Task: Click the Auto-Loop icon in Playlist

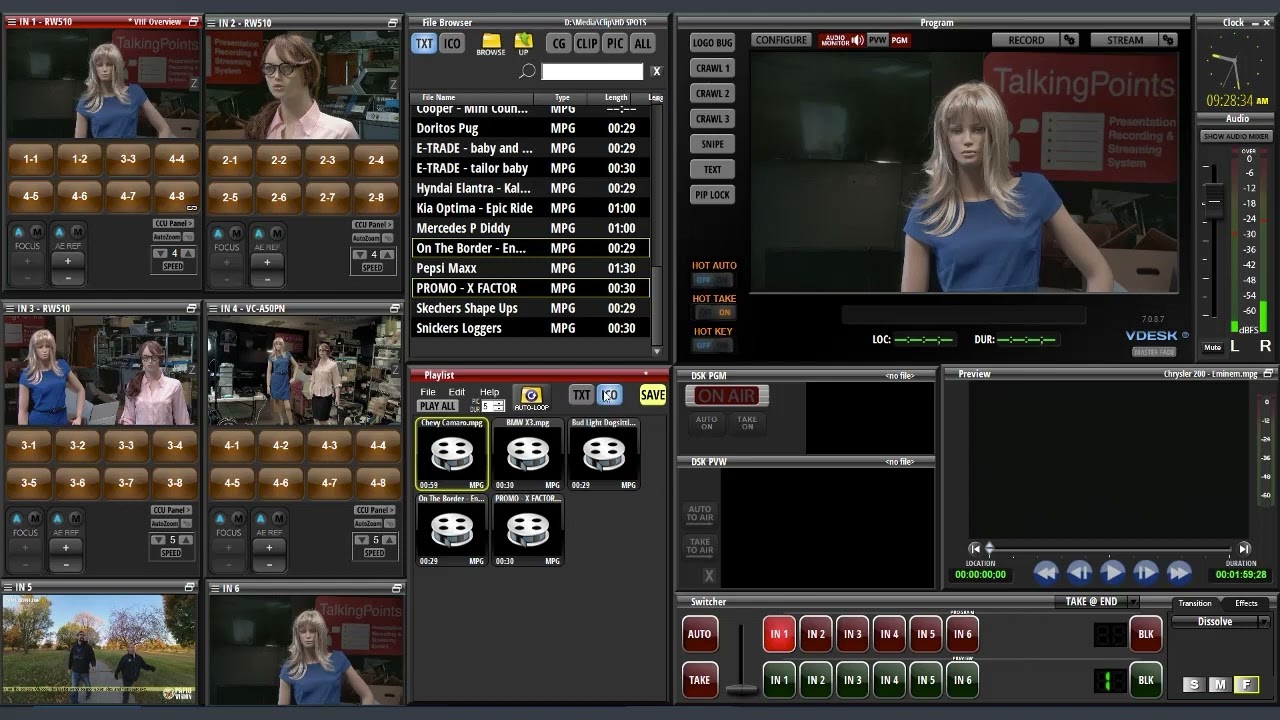Action: click(x=531, y=397)
